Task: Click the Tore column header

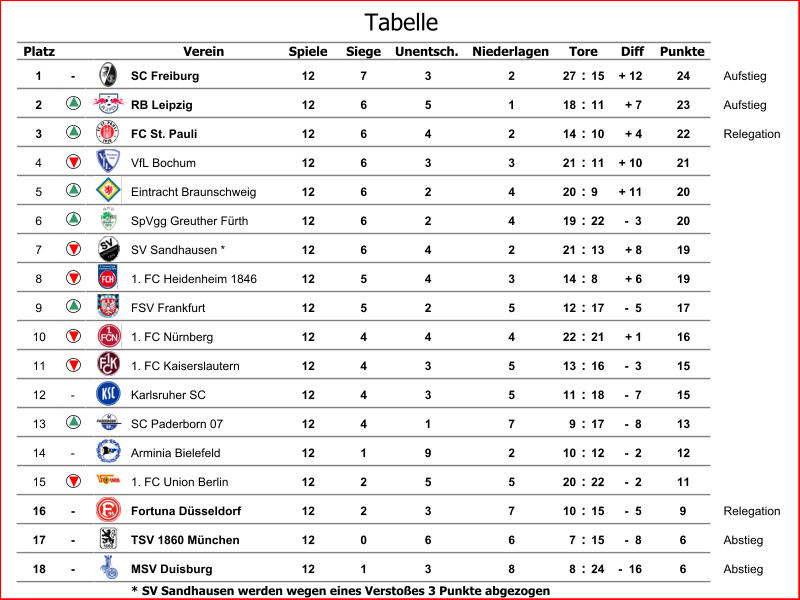Action: tap(583, 51)
